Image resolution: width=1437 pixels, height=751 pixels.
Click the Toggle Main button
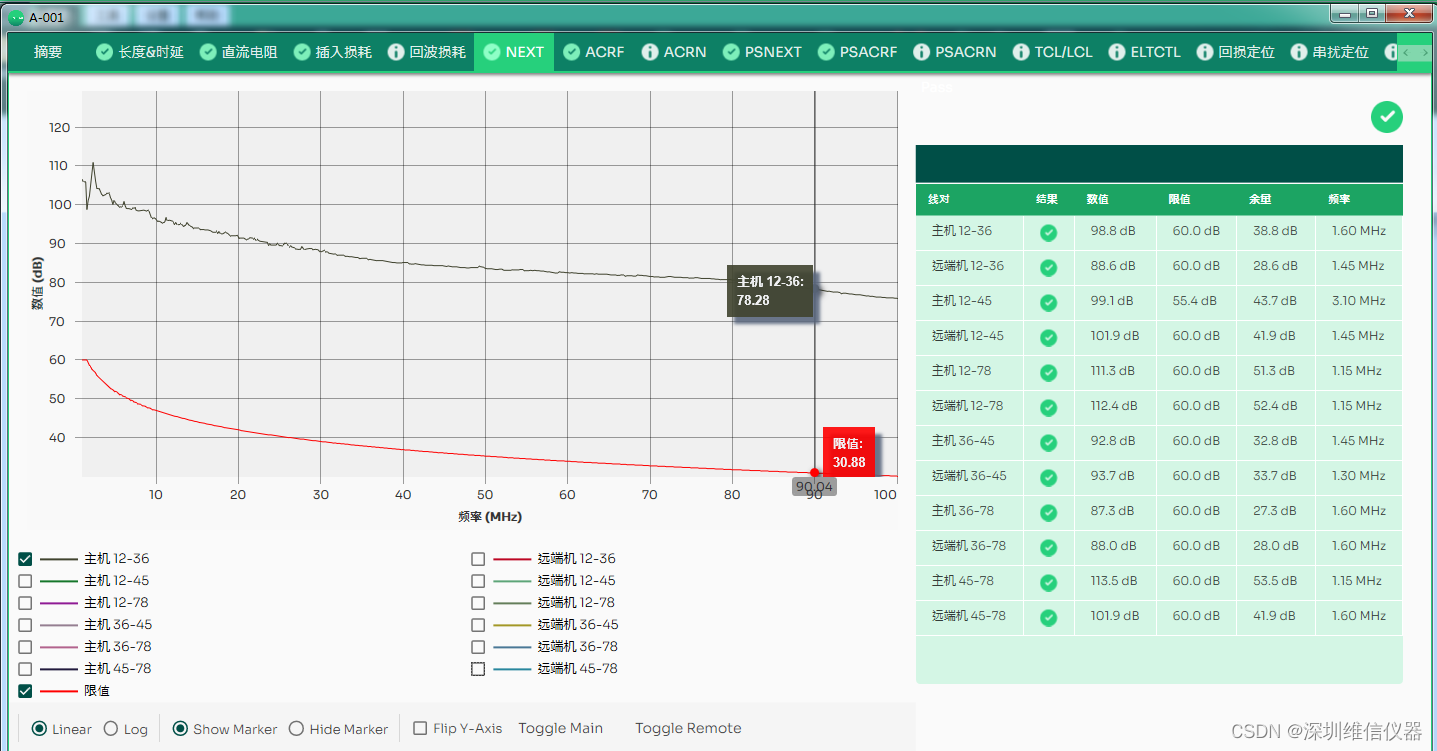(560, 728)
